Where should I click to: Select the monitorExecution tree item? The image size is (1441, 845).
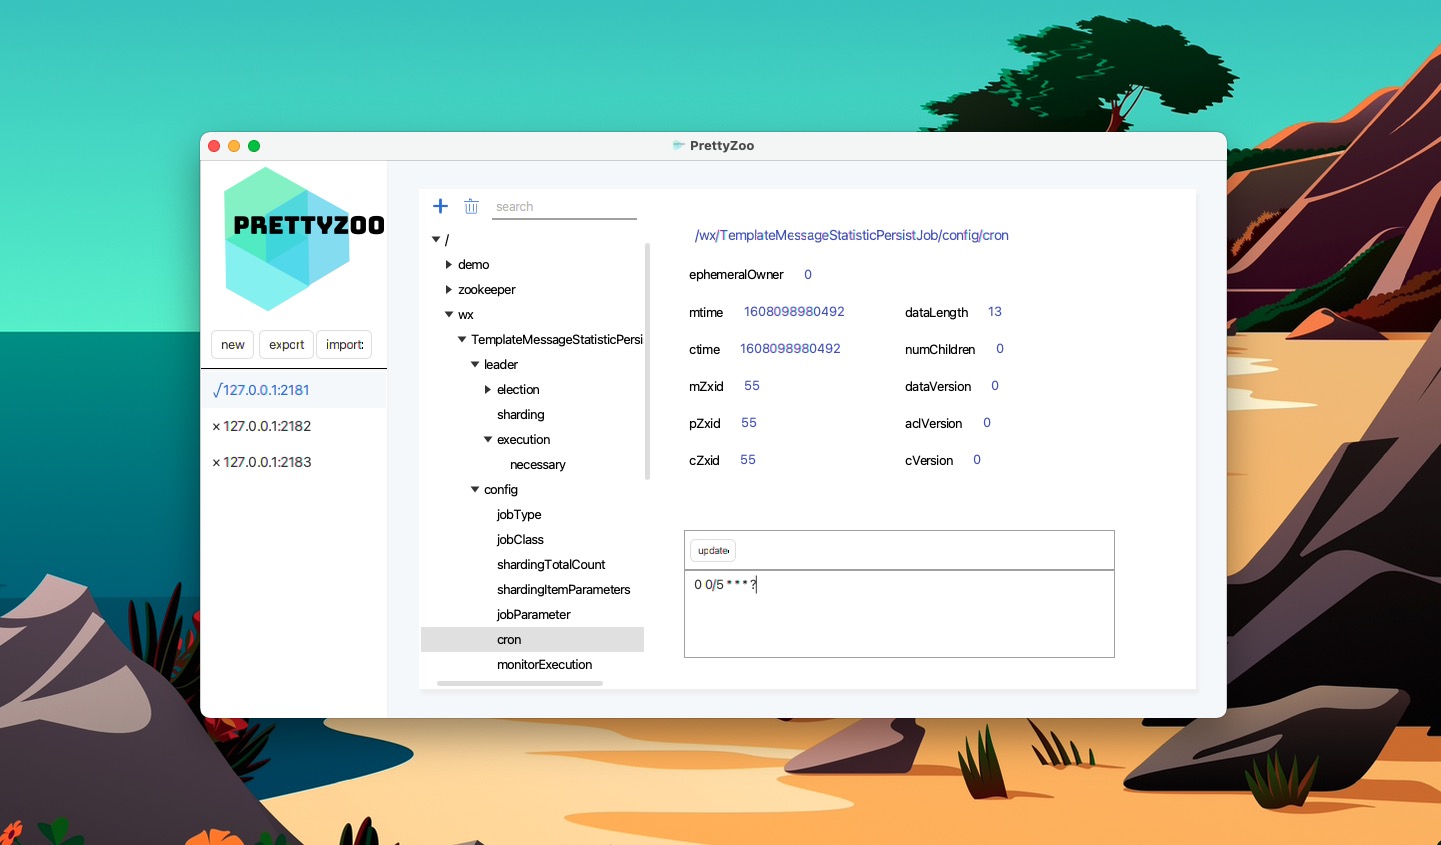coord(544,664)
